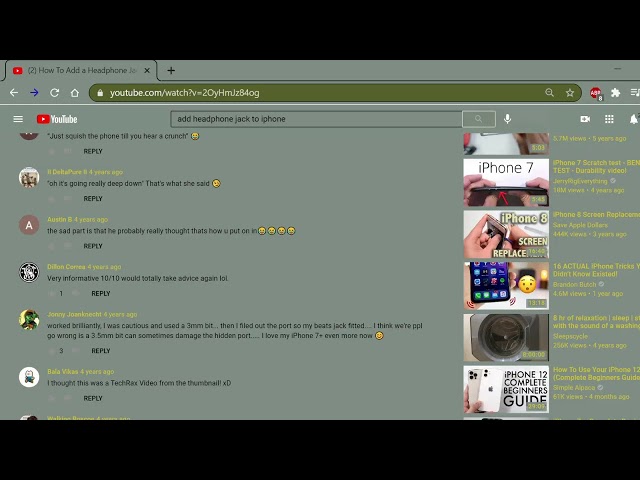This screenshot has height=480, width=640.
Task: Start voice search with the microphone icon
Action: [x=507, y=119]
